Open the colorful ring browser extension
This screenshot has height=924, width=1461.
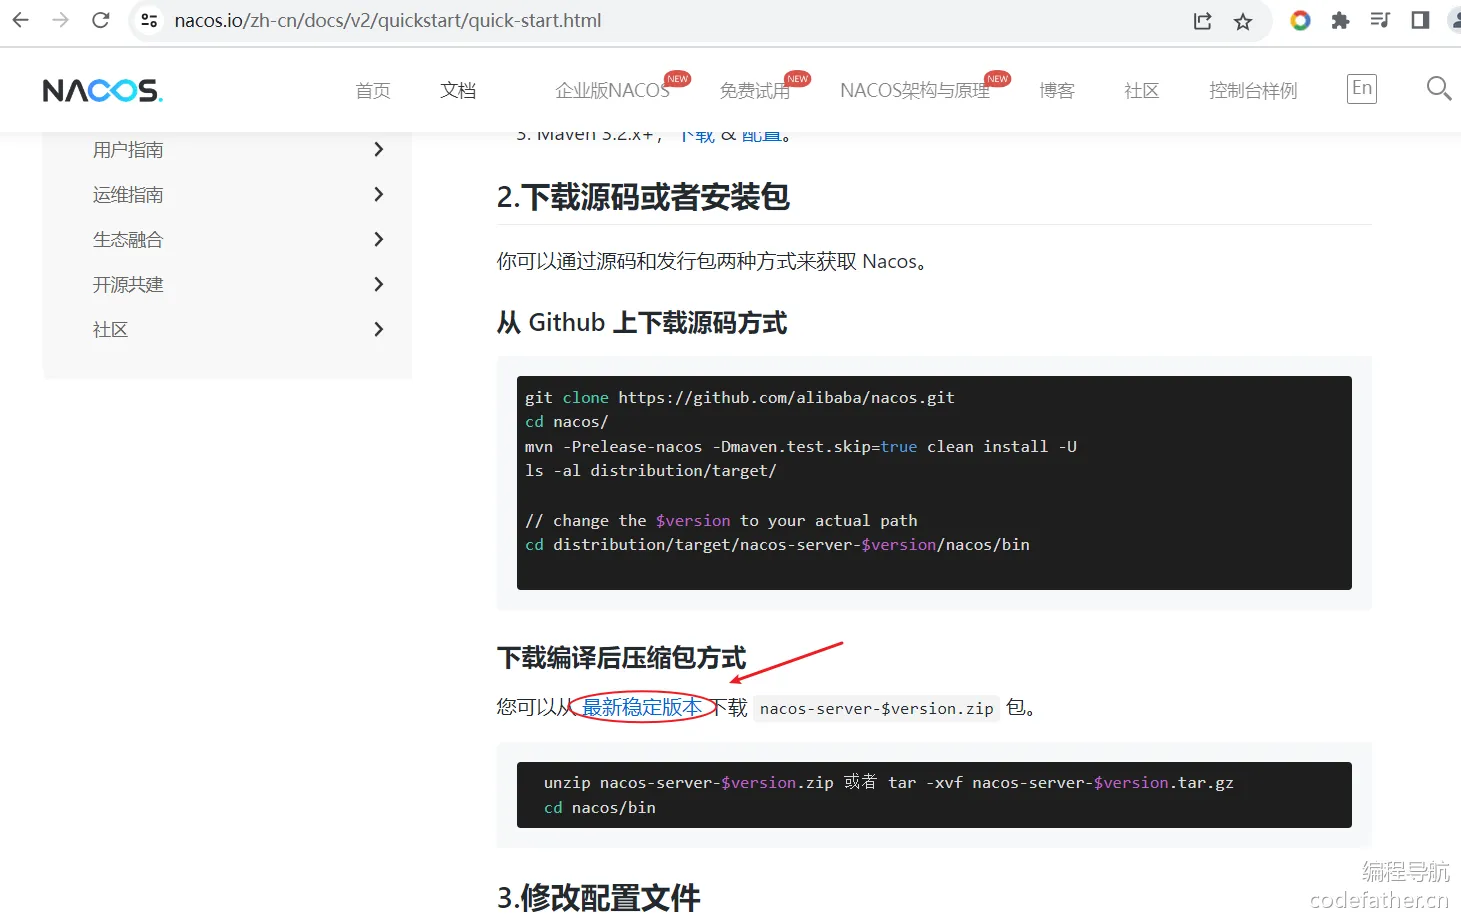[x=1300, y=20]
